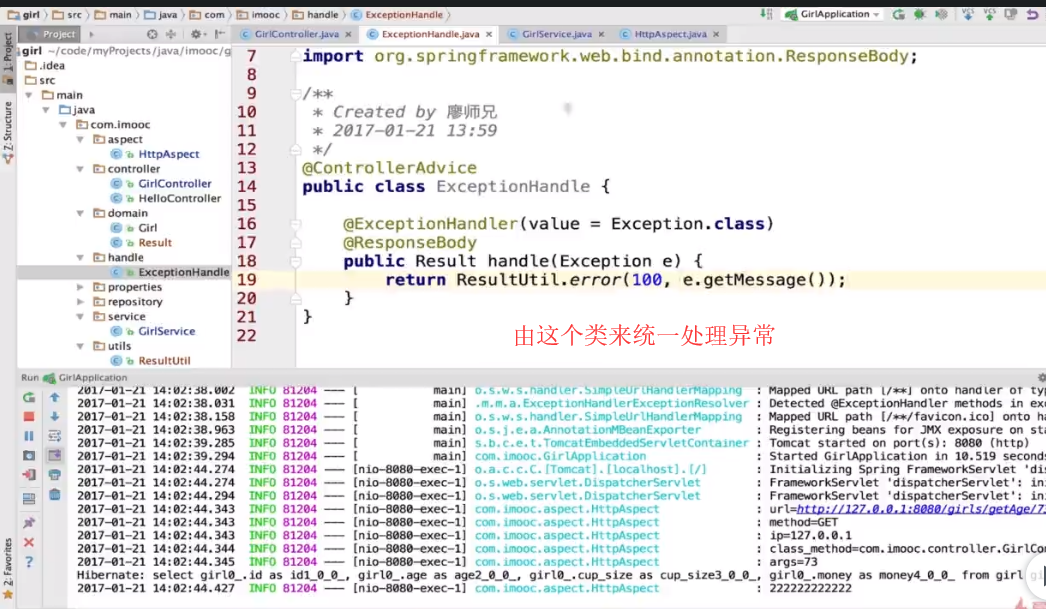Close the GirlController.java tab
The width and height of the screenshot is (1046, 609).
[348, 34]
